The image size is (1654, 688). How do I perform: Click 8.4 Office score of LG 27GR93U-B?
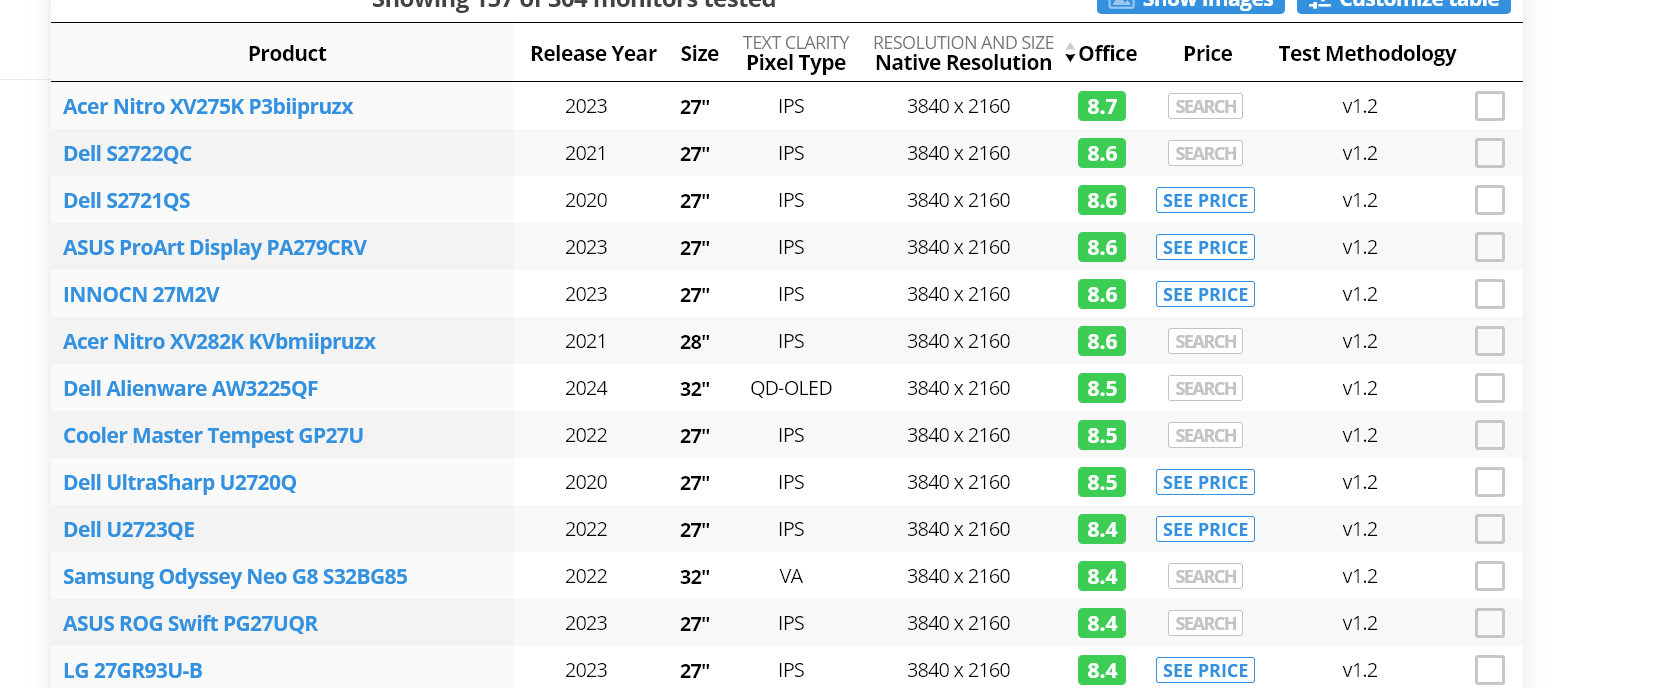point(1102,670)
